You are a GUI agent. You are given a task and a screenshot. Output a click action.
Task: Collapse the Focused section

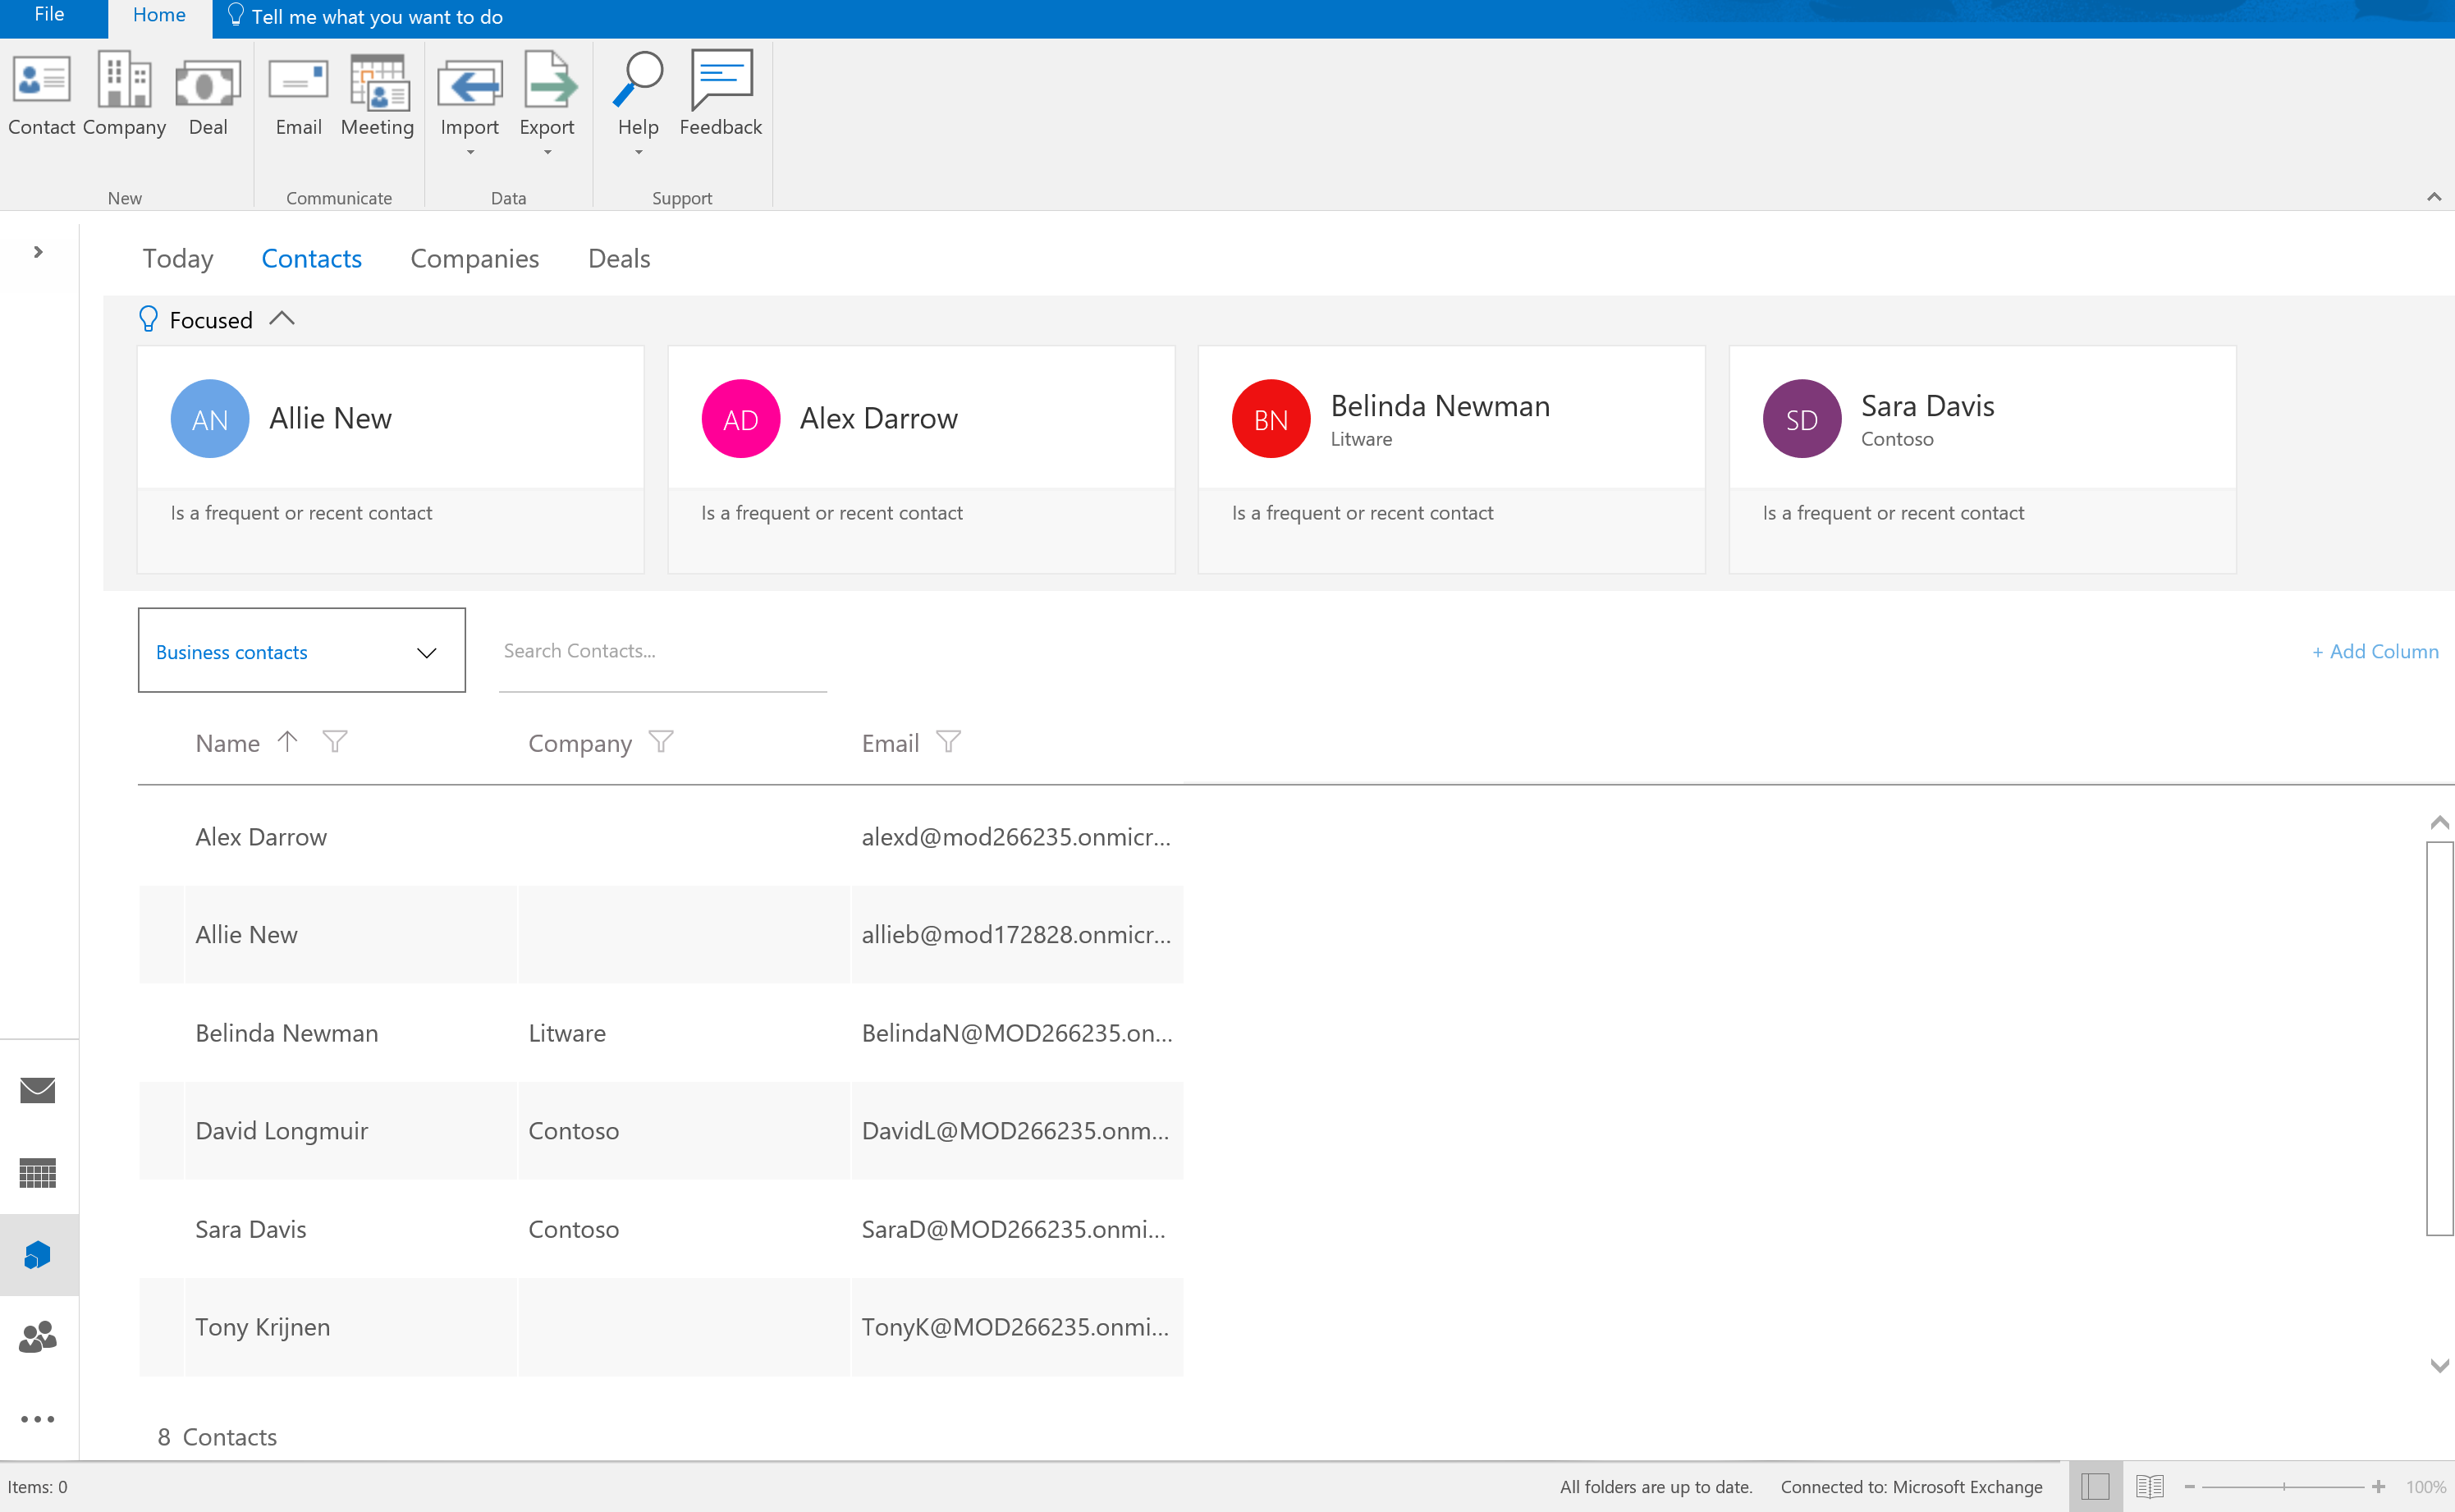click(x=282, y=319)
